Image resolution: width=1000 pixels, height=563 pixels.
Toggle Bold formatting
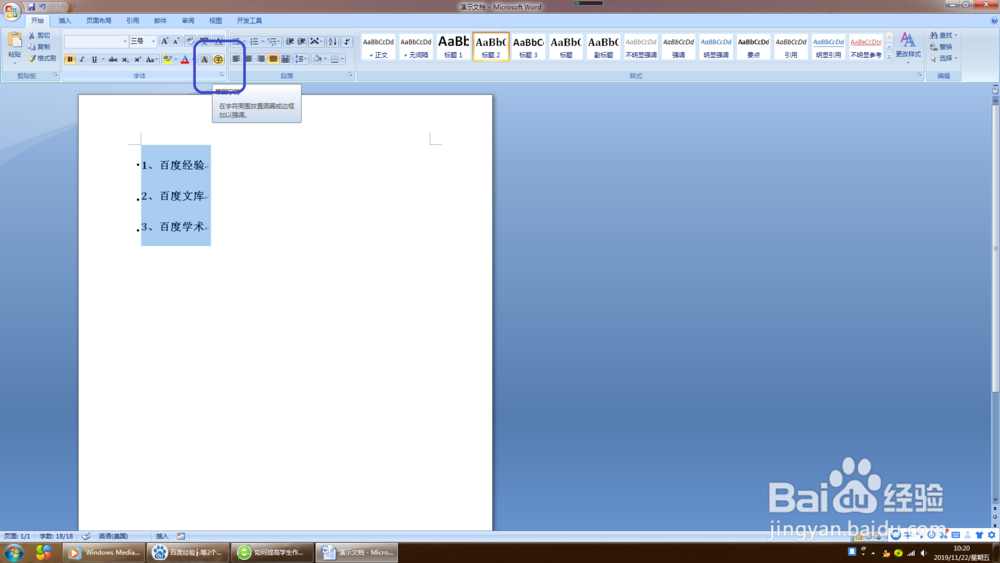[70, 59]
